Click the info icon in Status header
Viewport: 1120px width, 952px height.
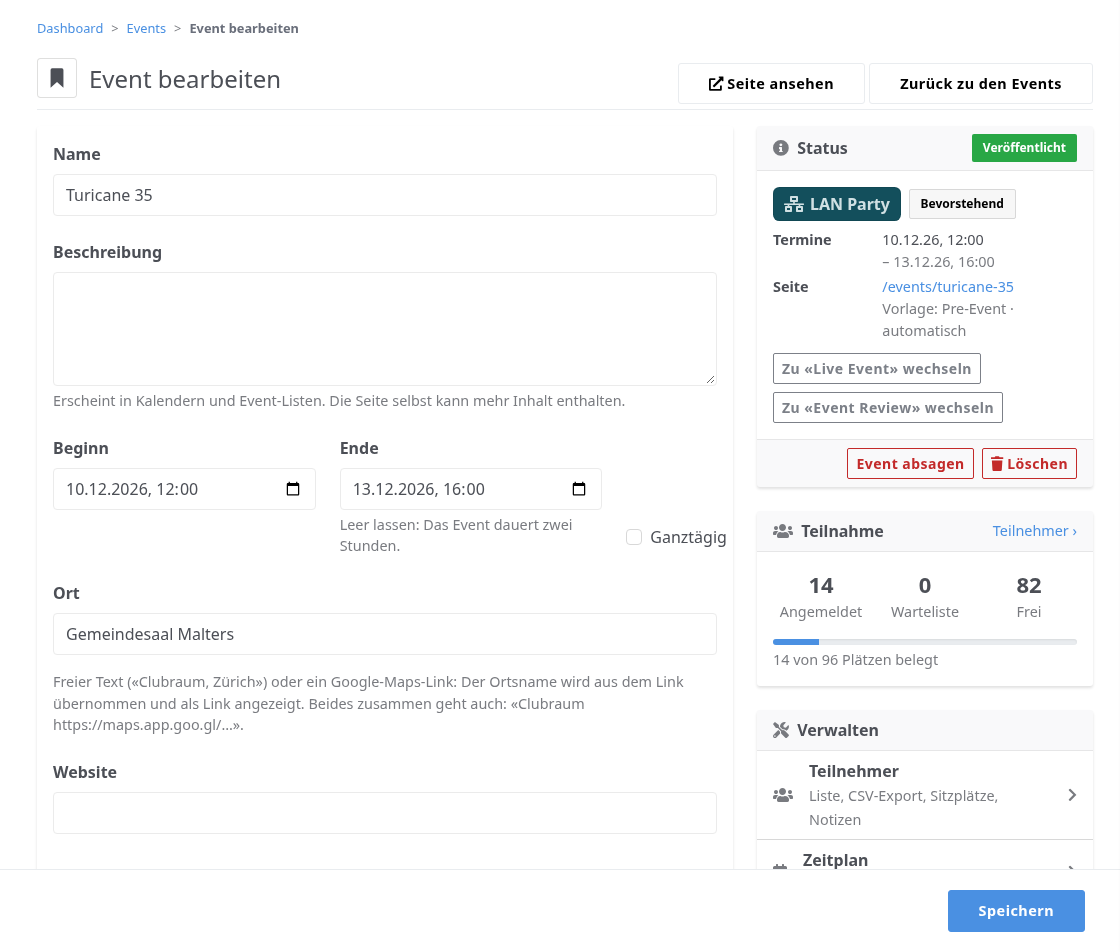point(781,148)
